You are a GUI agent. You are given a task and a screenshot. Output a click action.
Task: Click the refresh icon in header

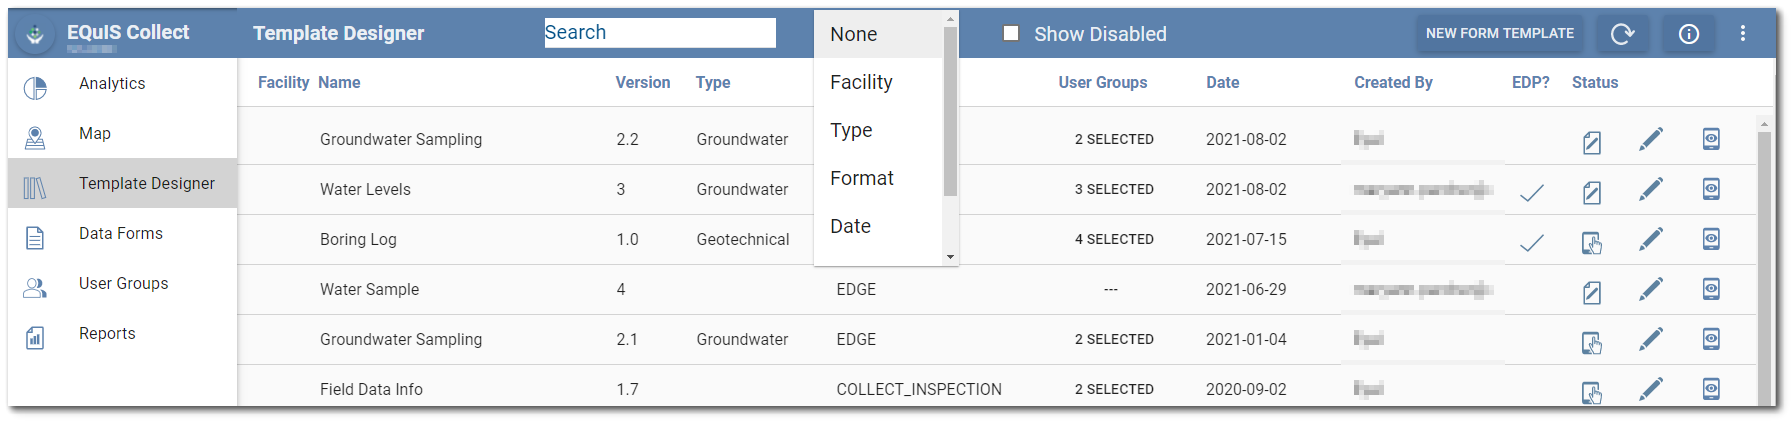pos(1622,34)
